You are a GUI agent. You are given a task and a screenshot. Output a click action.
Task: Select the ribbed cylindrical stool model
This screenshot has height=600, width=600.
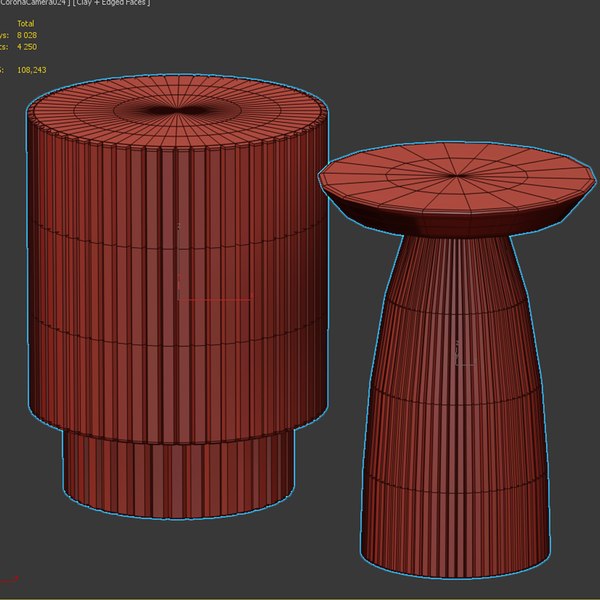click(178, 297)
